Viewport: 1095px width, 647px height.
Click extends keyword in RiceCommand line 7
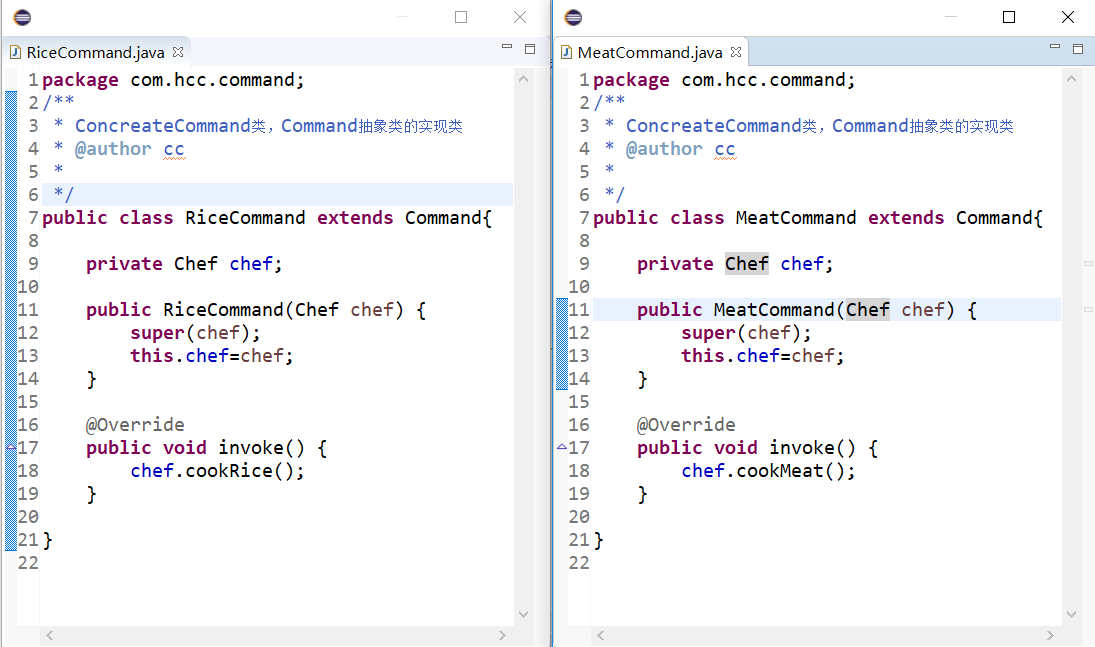pyautogui.click(x=355, y=218)
